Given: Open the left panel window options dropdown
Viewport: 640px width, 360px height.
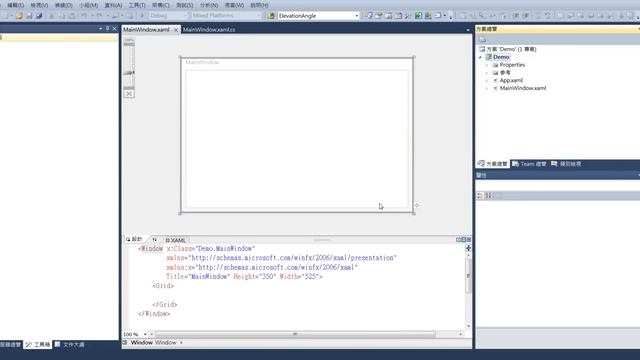Looking at the screenshot, I should (x=100, y=28).
